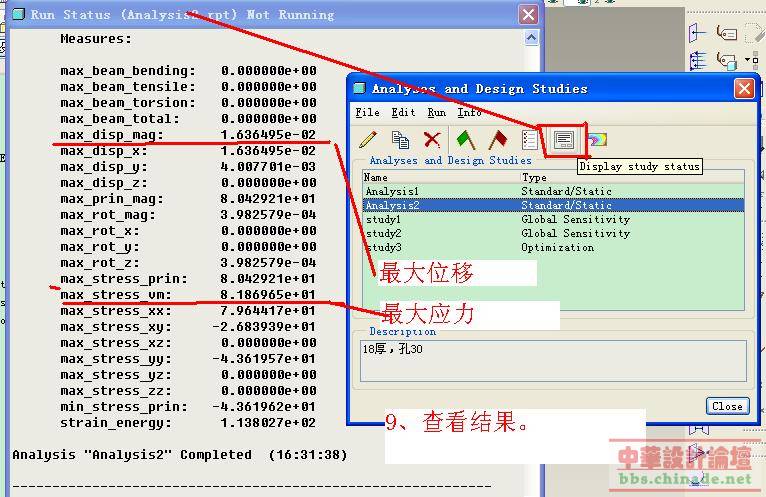
Task: Click the tag with cube icon
Action: (727, 61)
